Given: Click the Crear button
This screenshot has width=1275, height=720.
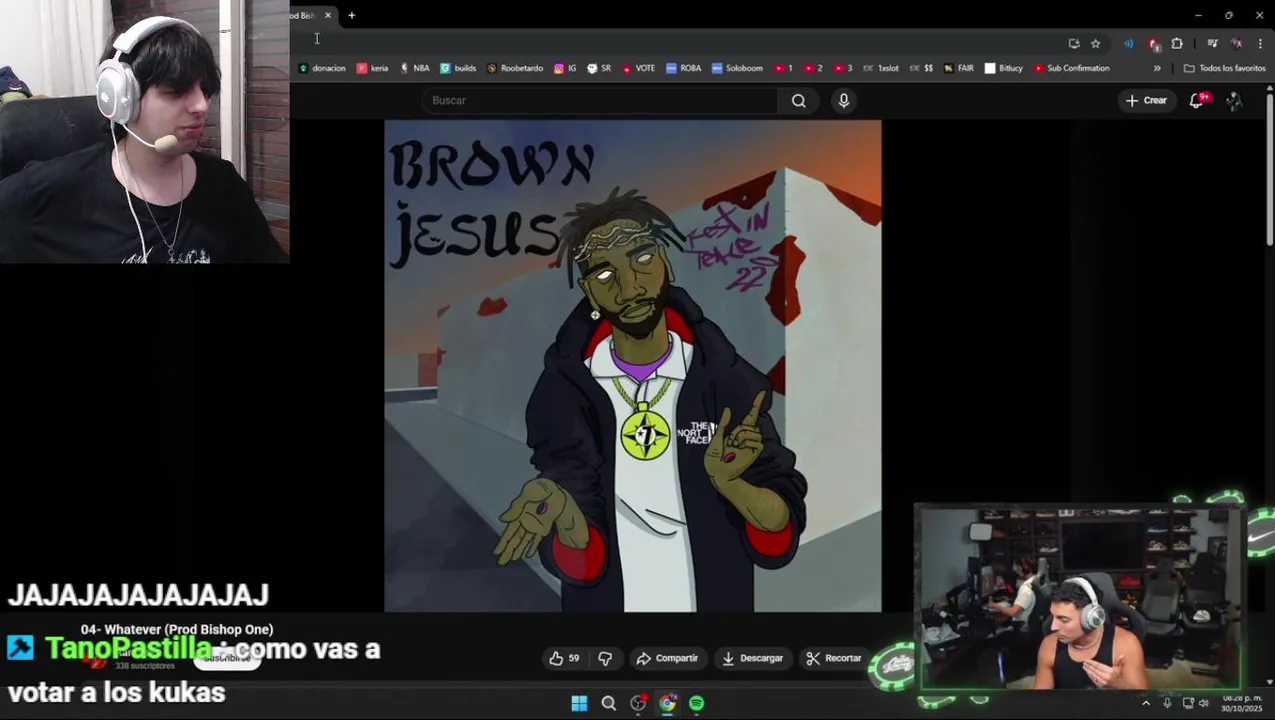Looking at the screenshot, I should (x=1146, y=100).
